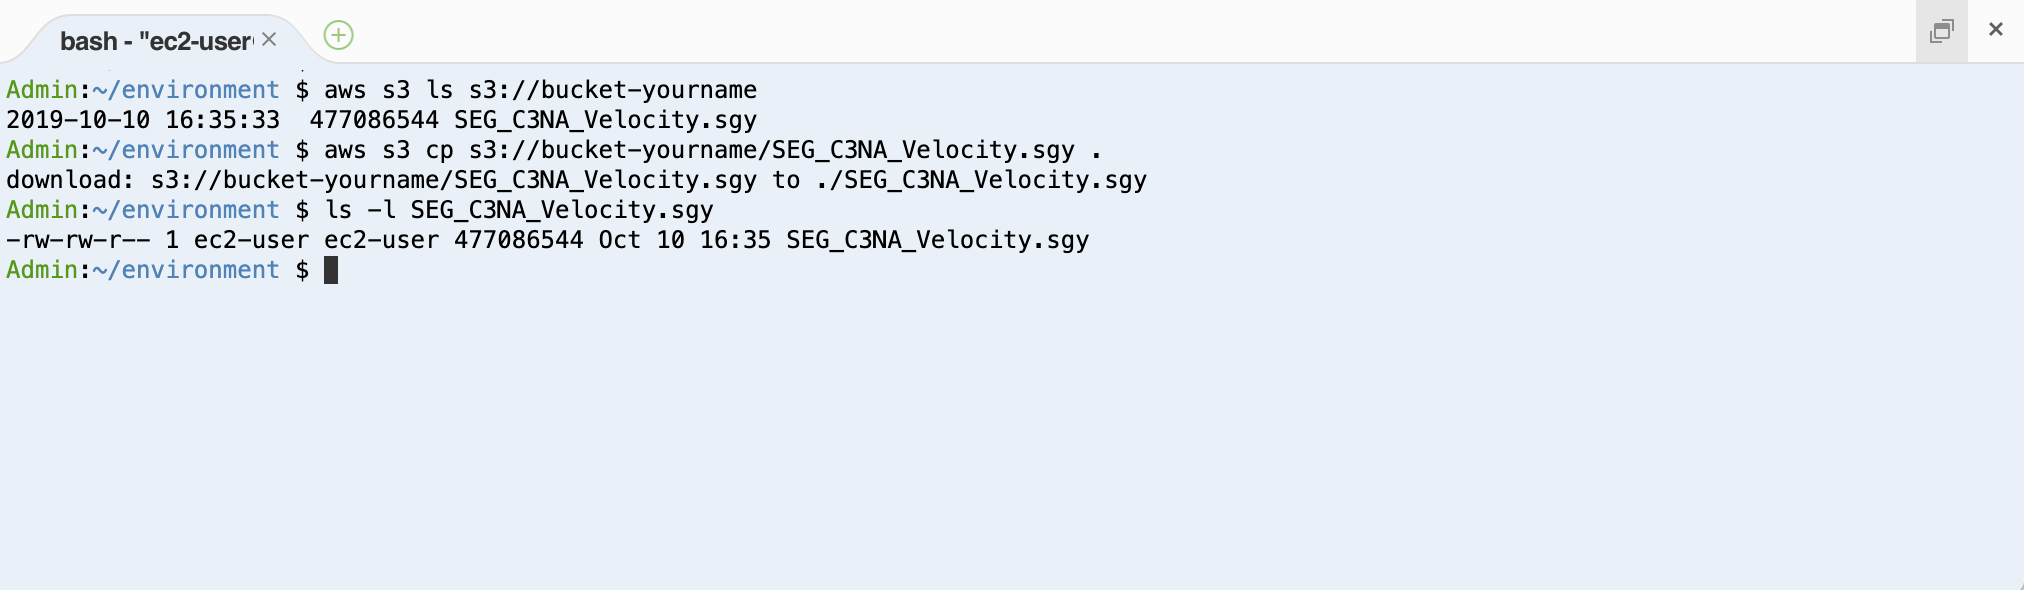This screenshot has width=2024, height=590.
Task: Click the -rw-rw-r-- file permissions text
Action: click(x=78, y=240)
